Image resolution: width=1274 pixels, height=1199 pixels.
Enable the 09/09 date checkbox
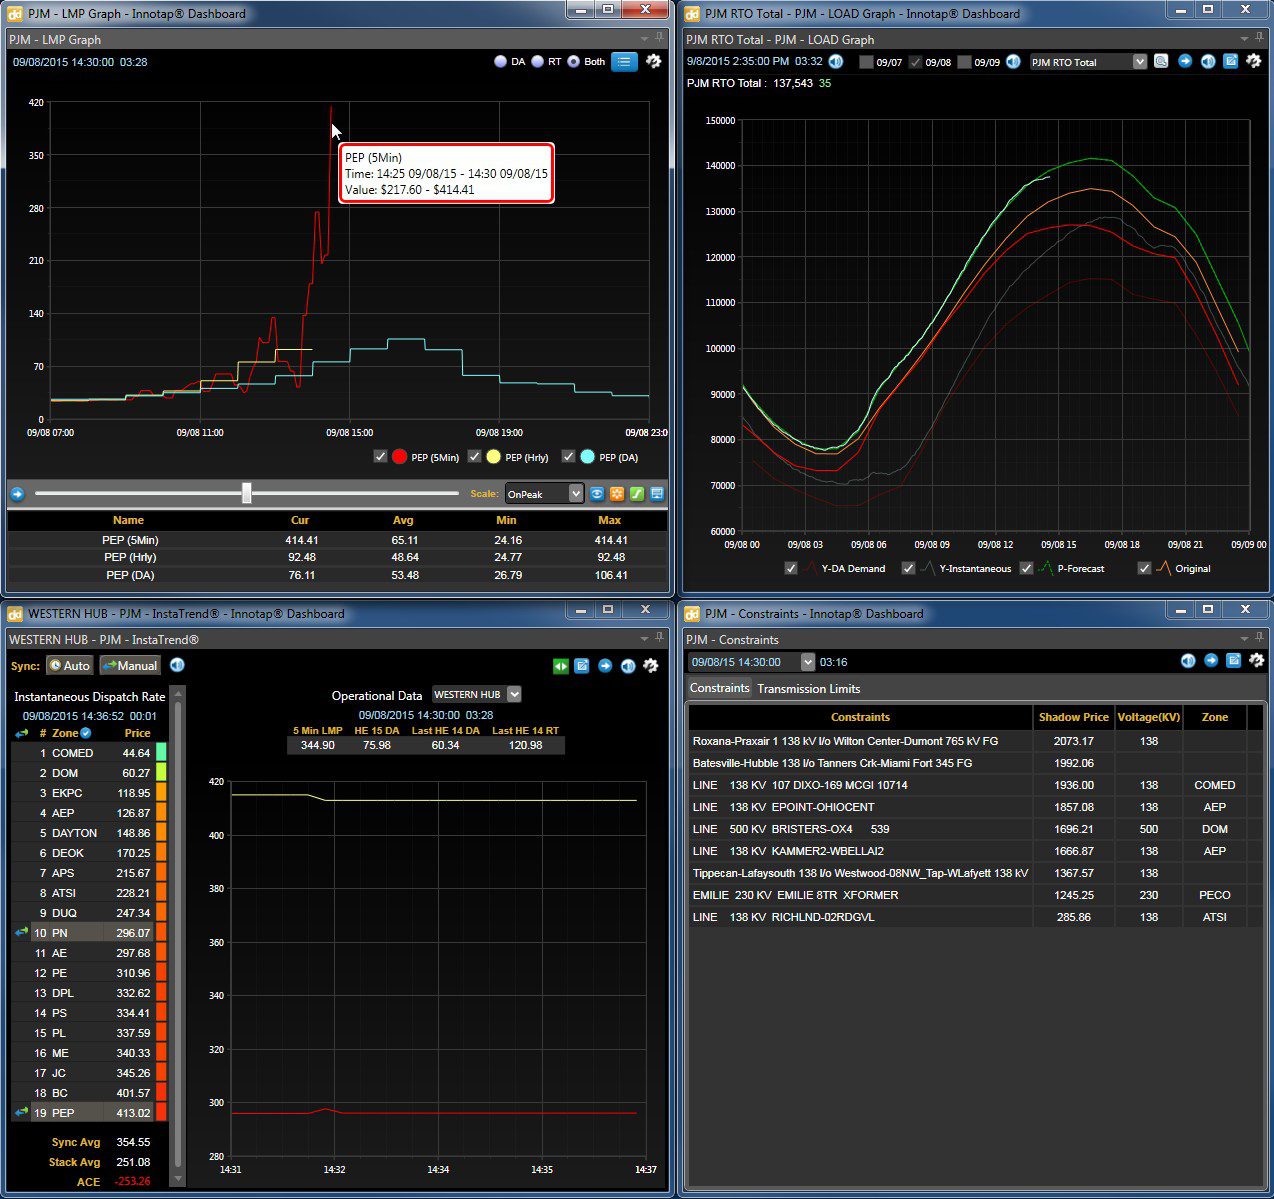[964, 62]
